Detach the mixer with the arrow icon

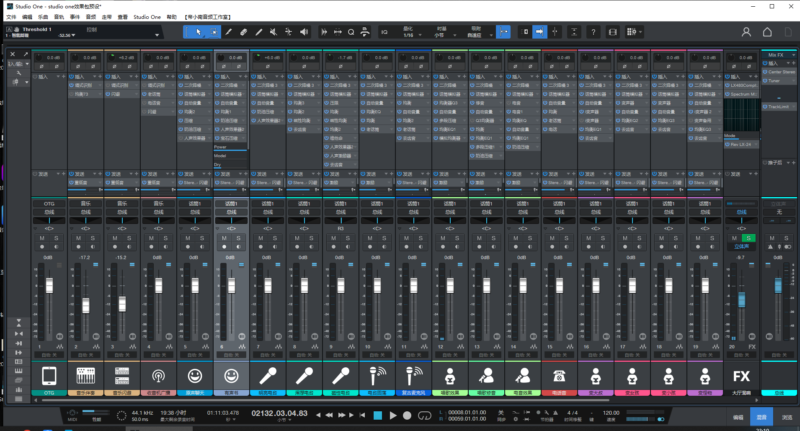pyautogui.click(x=26, y=54)
